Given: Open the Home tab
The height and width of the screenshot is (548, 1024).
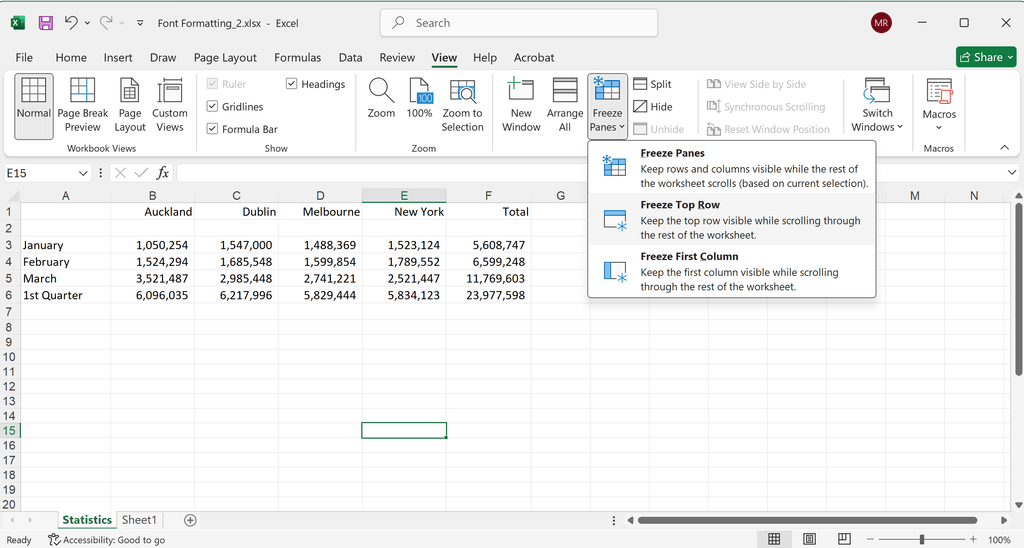Looking at the screenshot, I should (x=71, y=57).
